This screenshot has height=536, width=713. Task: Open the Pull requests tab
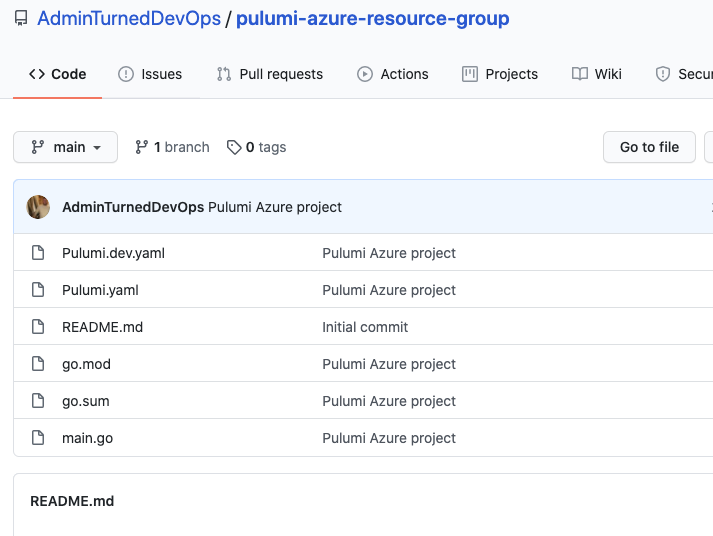tap(270, 74)
